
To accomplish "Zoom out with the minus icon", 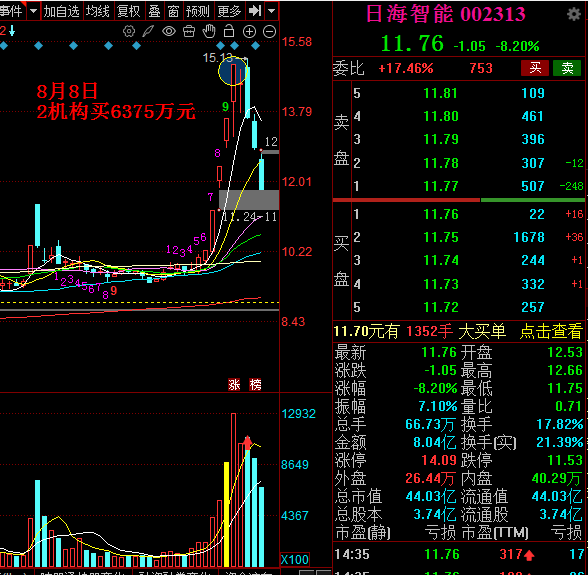I will [x=270, y=32].
